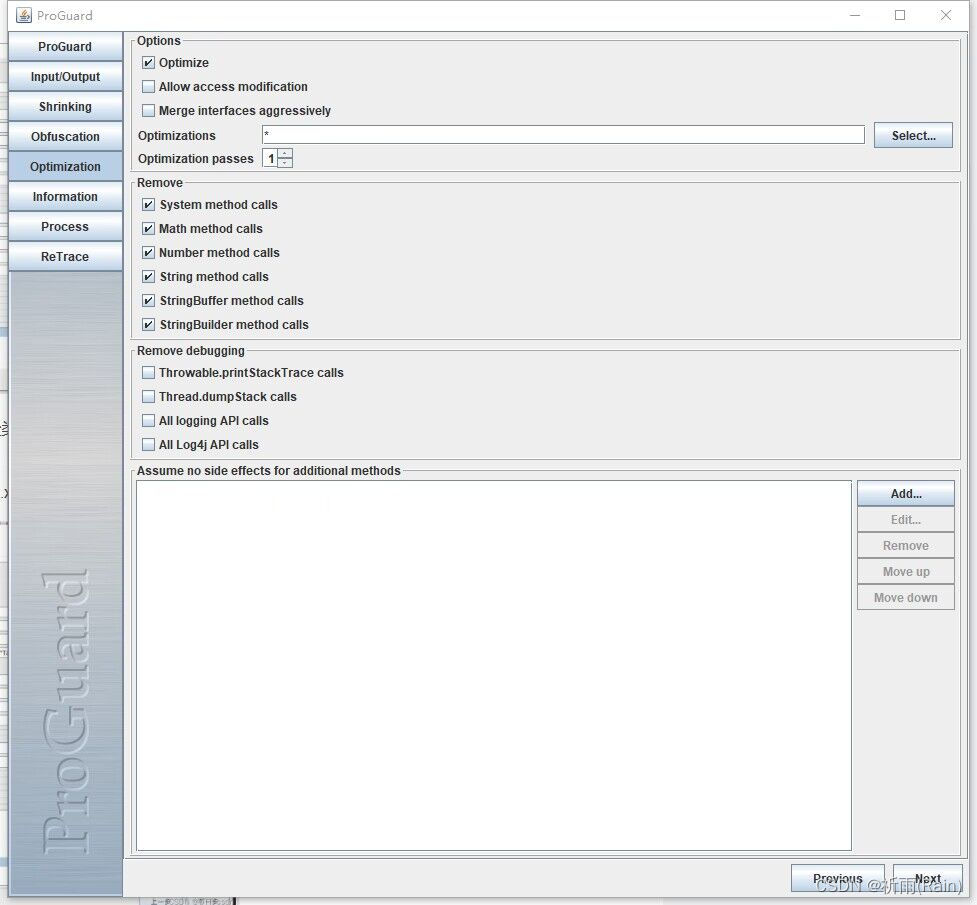The width and height of the screenshot is (977, 905).
Task: Click inside the additional methods list area
Action: click(493, 665)
